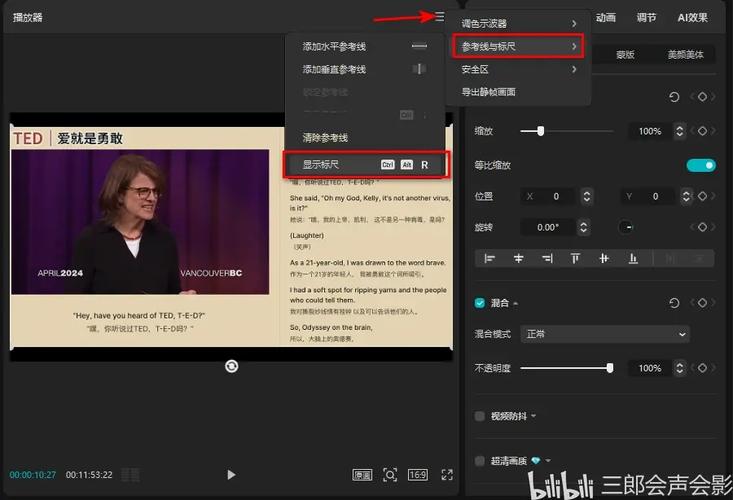Open the 美颜美体 sub-tab
This screenshot has width=733, height=500.
click(685, 55)
